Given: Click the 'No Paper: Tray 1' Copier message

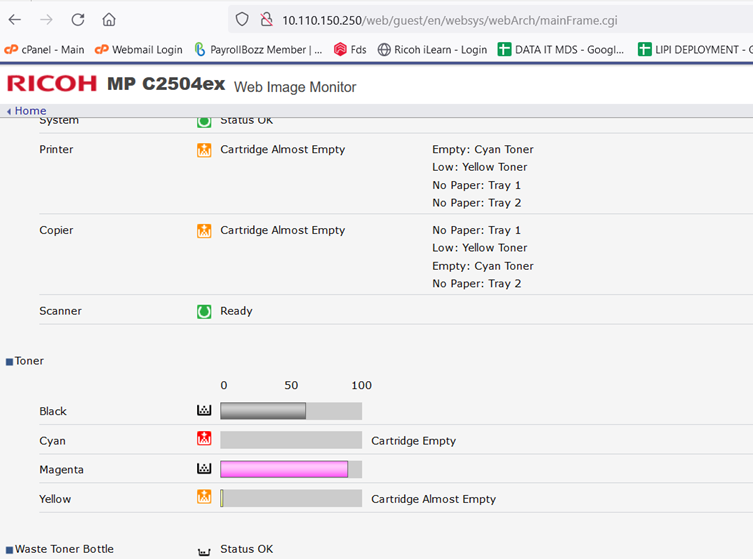Looking at the screenshot, I should 476,230.
